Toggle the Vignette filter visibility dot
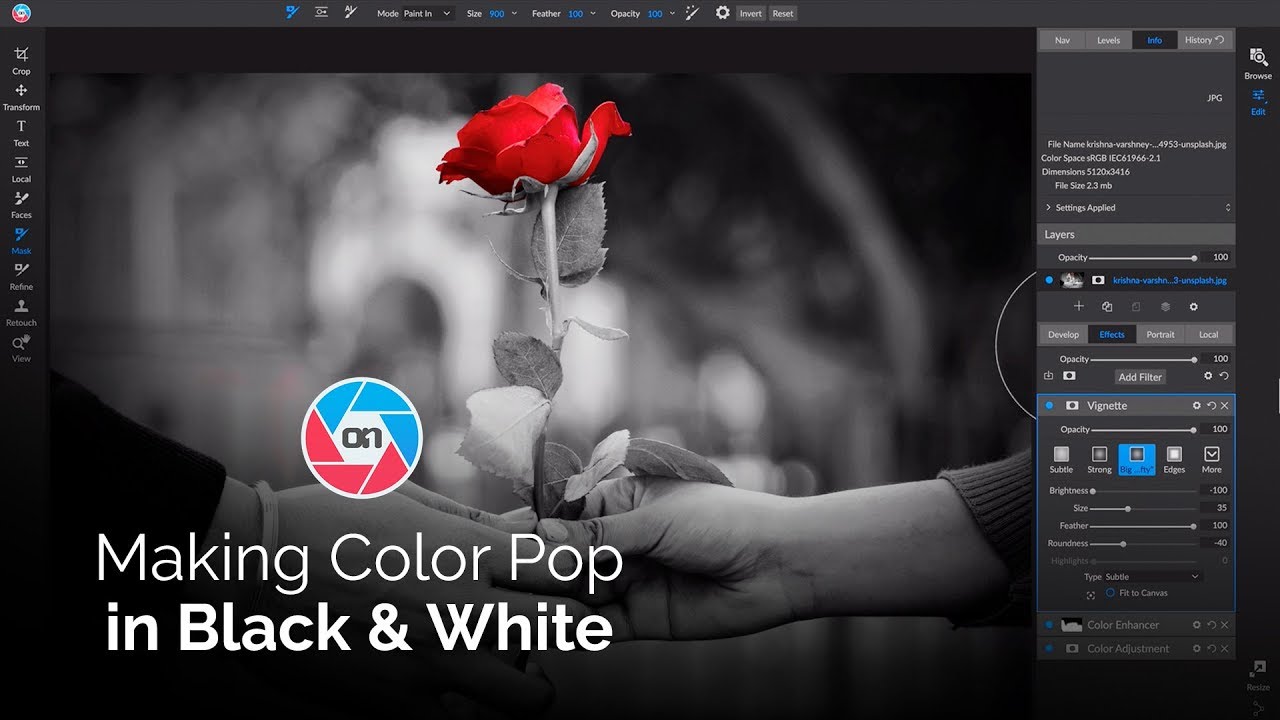The image size is (1280, 720). point(1049,405)
